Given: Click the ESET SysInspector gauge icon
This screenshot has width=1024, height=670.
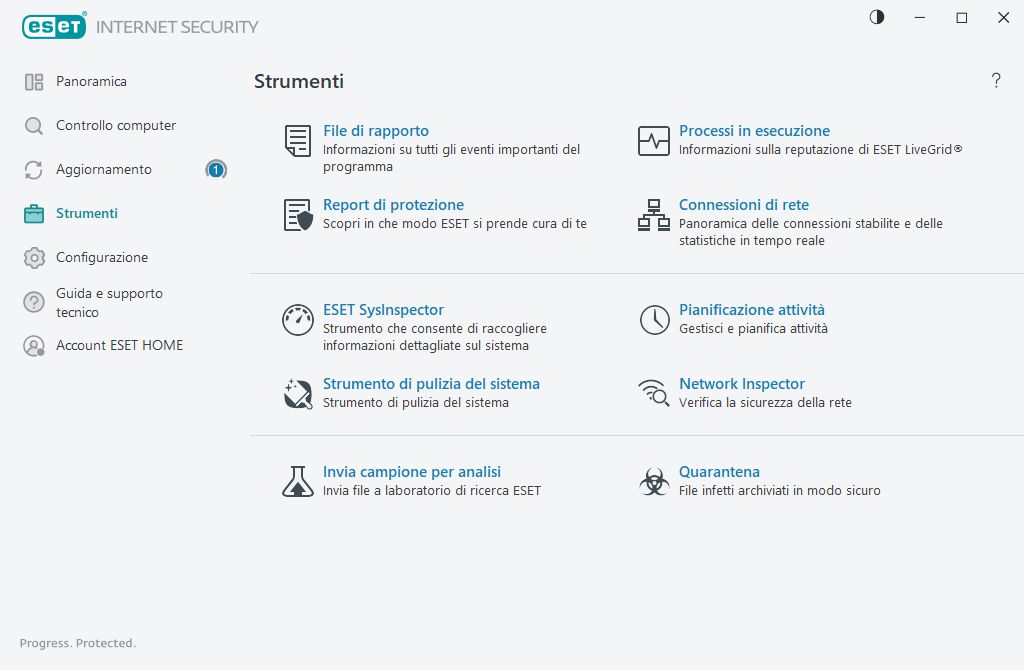Looking at the screenshot, I should 297,320.
